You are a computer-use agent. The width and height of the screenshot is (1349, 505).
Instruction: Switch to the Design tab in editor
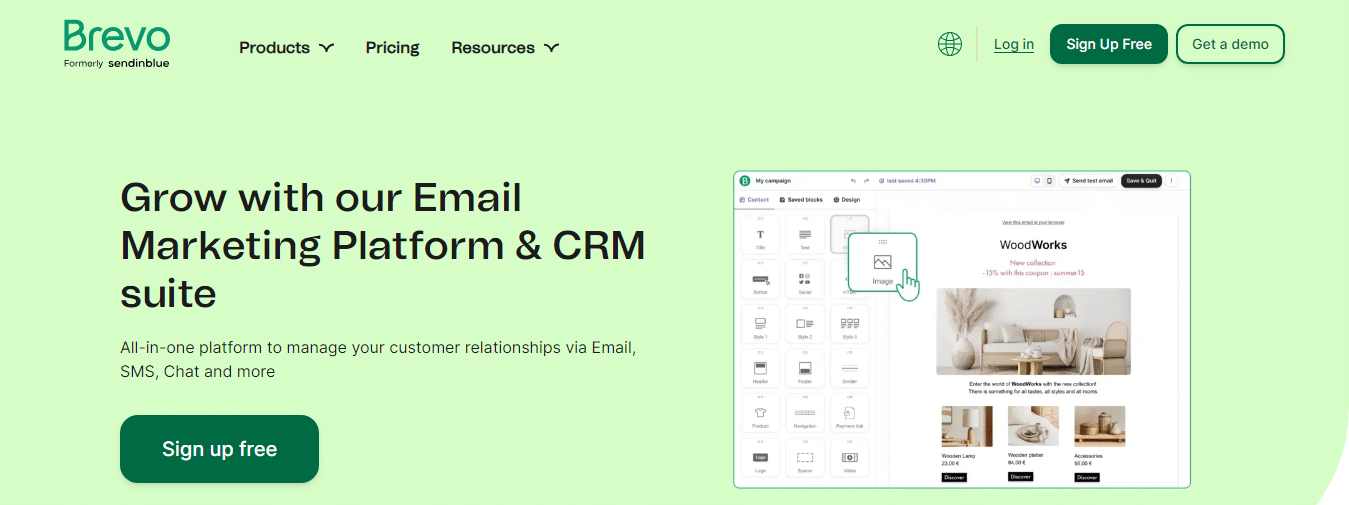[847, 200]
